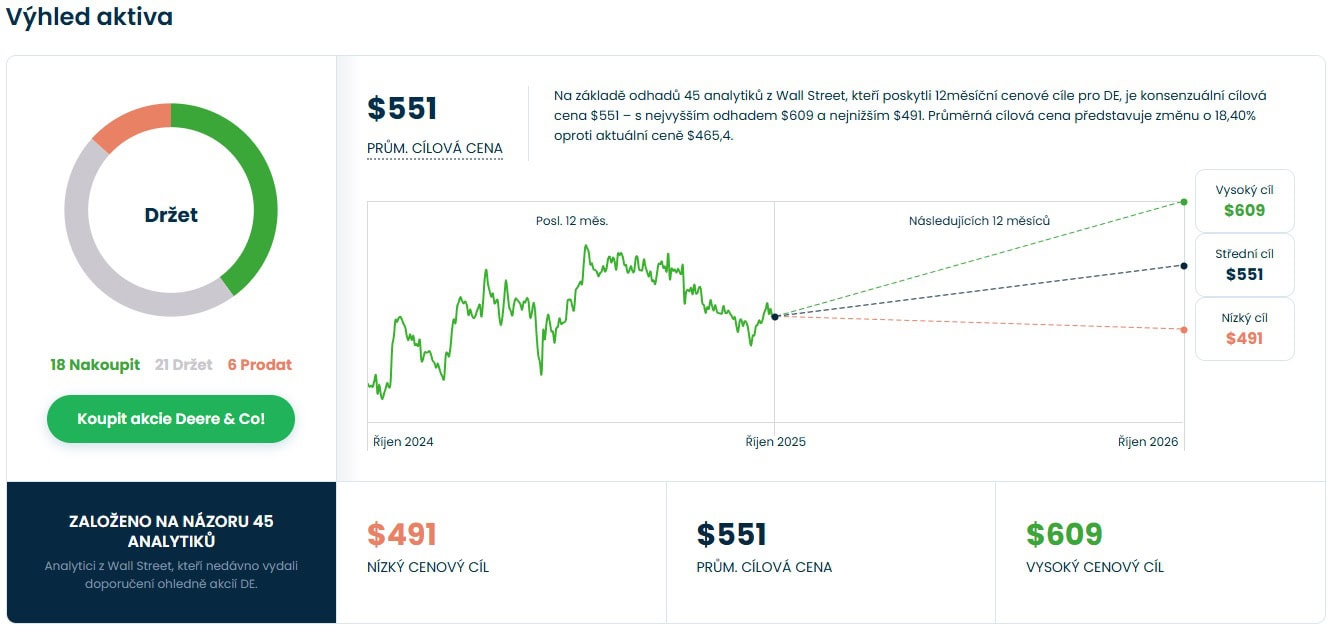The image size is (1330, 628).
Task: Click the 21 Držet legend label
Action: pos(184,365)
